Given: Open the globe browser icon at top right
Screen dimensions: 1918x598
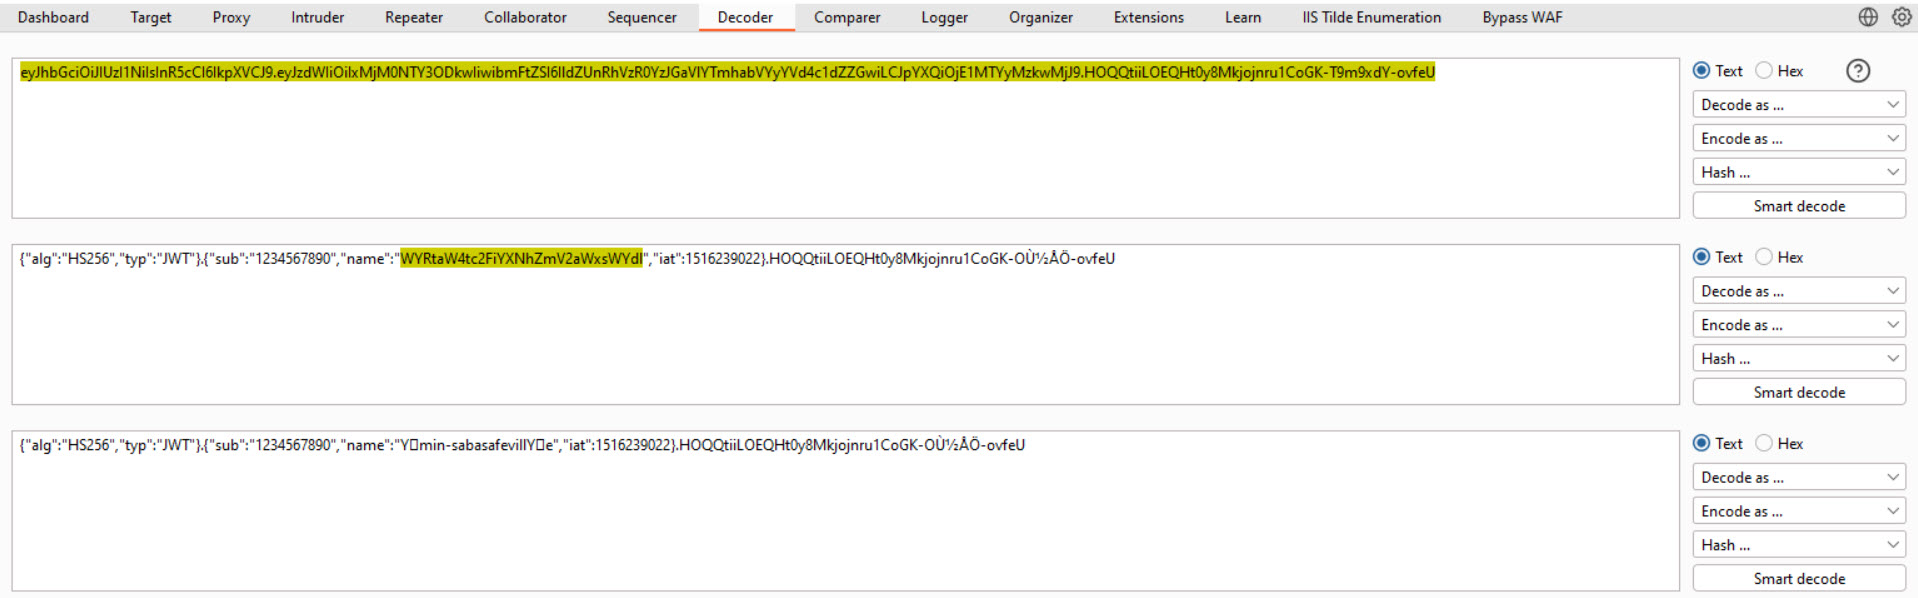Looking at the screenshot, I should point(1868,17).
